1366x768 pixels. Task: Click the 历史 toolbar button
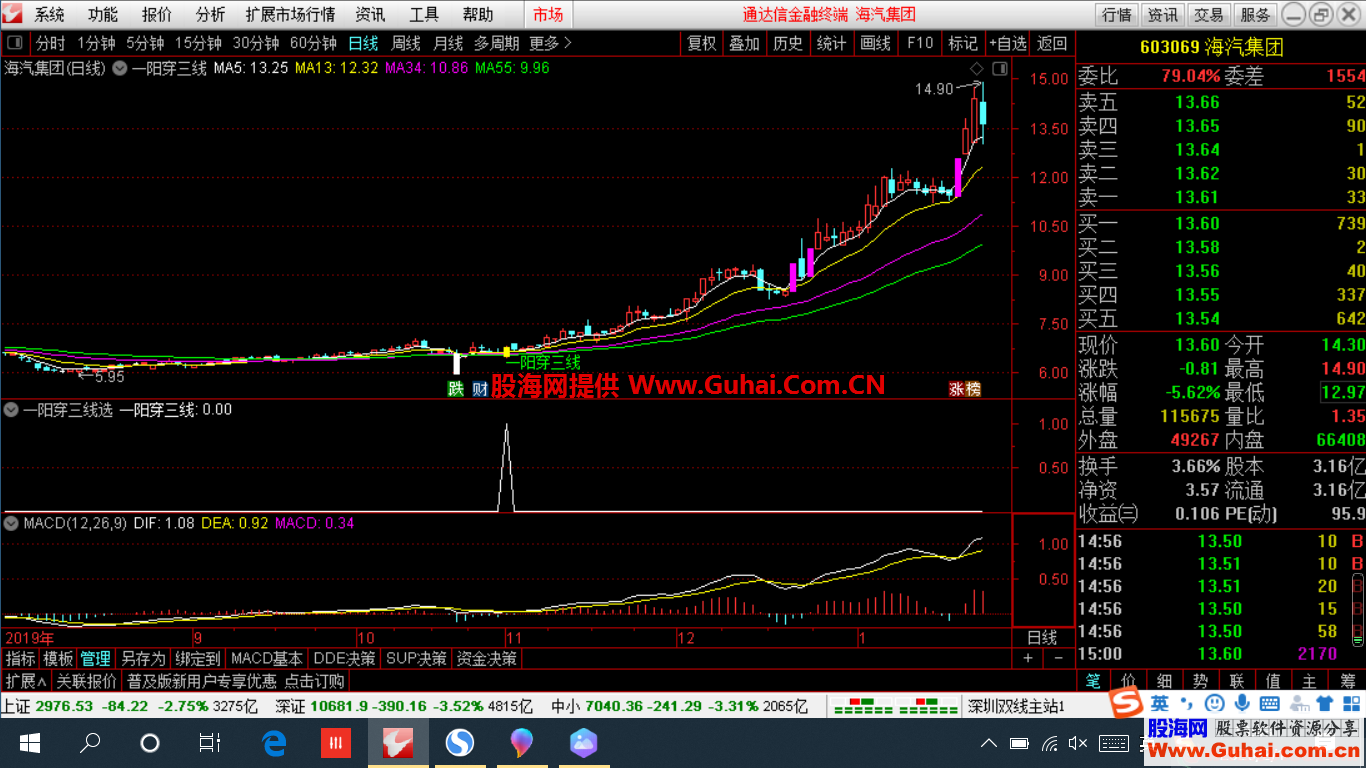pos(788,43)
